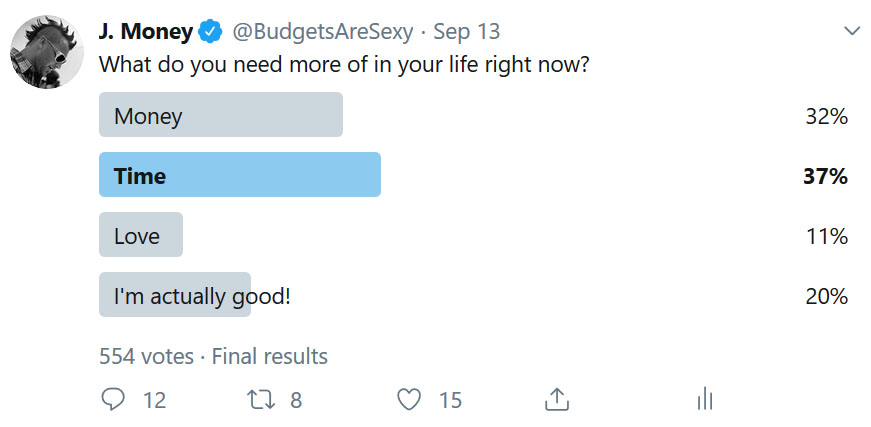Click the J. Money display name
871x427 pixels.
145,32
